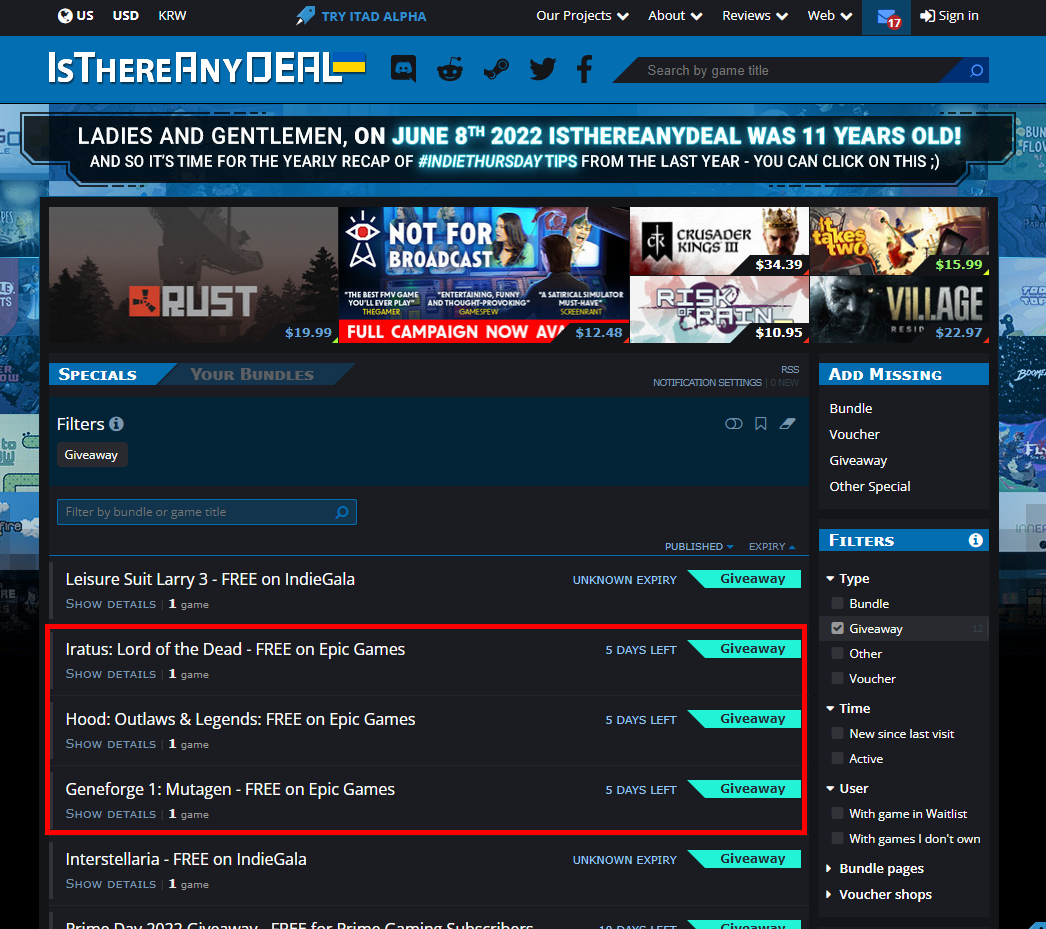Open the mail notifications icon with badge 17

point(887,17)
